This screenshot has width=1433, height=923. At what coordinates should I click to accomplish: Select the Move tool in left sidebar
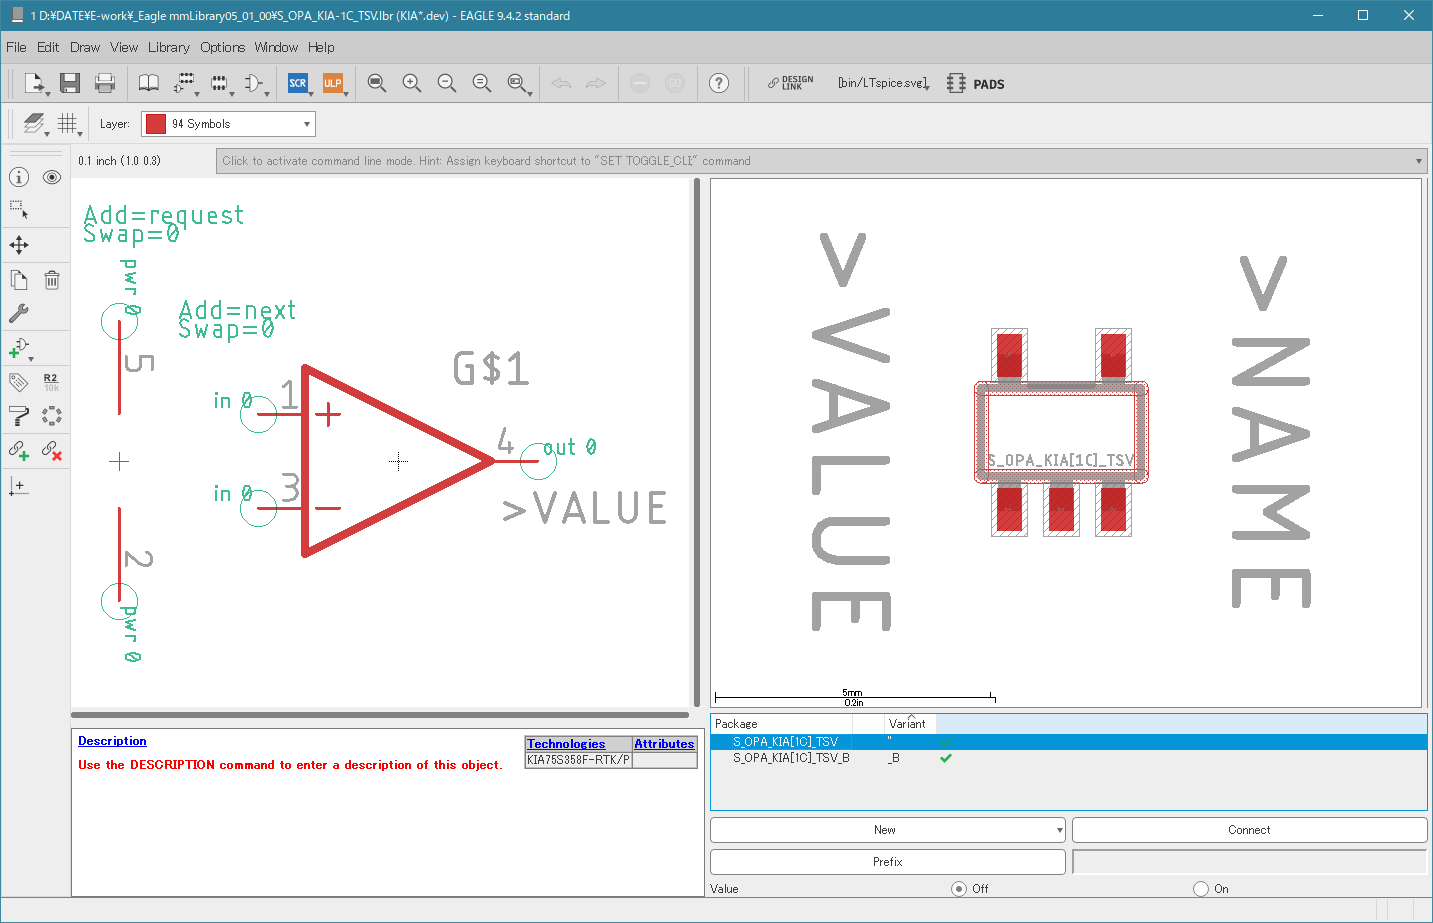click(19, 245)
